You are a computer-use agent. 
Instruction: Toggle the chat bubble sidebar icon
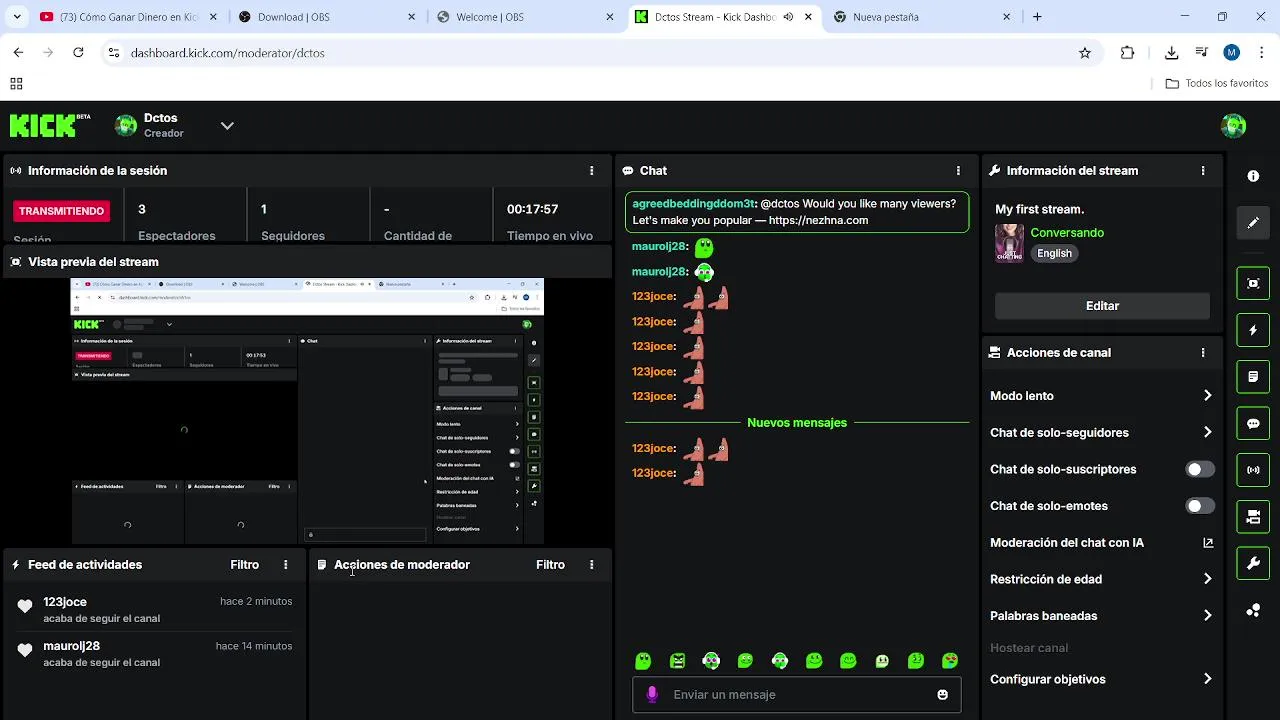click(1253, 424)
